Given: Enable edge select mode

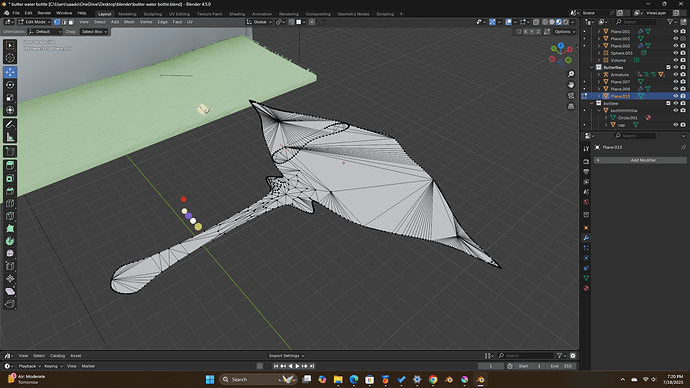Looking at the screenshot, I should [64, 22].
